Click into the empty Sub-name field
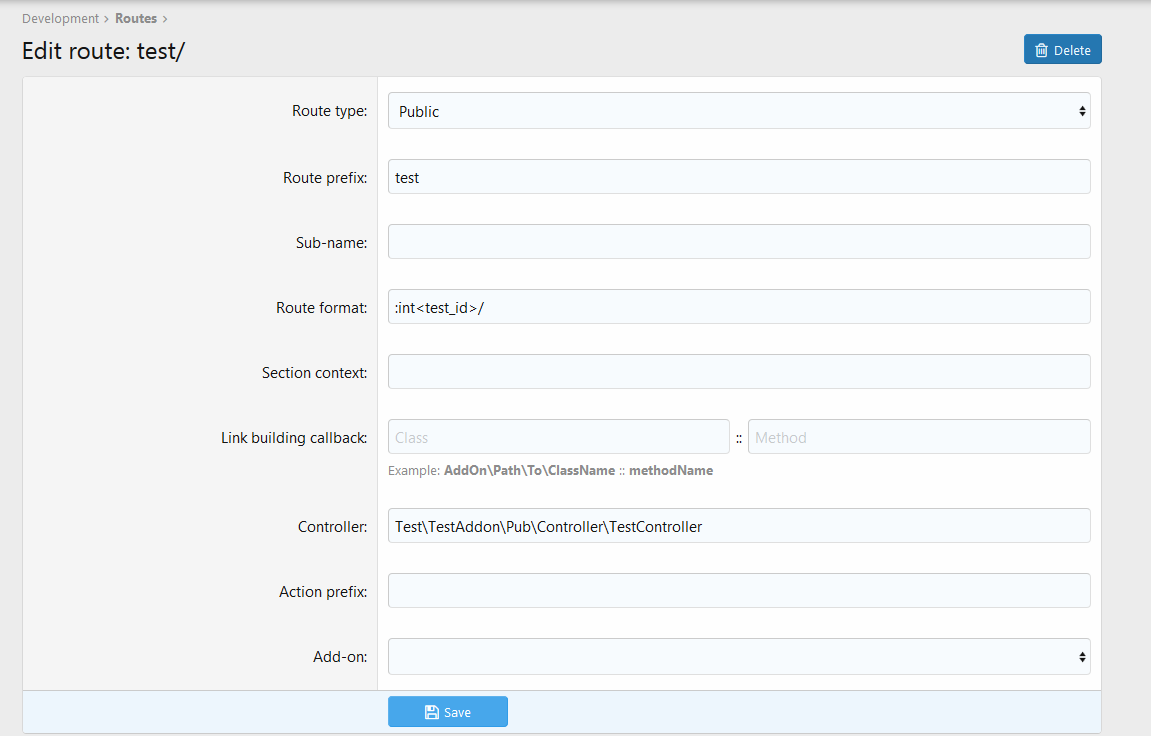 click(x=738, y=242)
